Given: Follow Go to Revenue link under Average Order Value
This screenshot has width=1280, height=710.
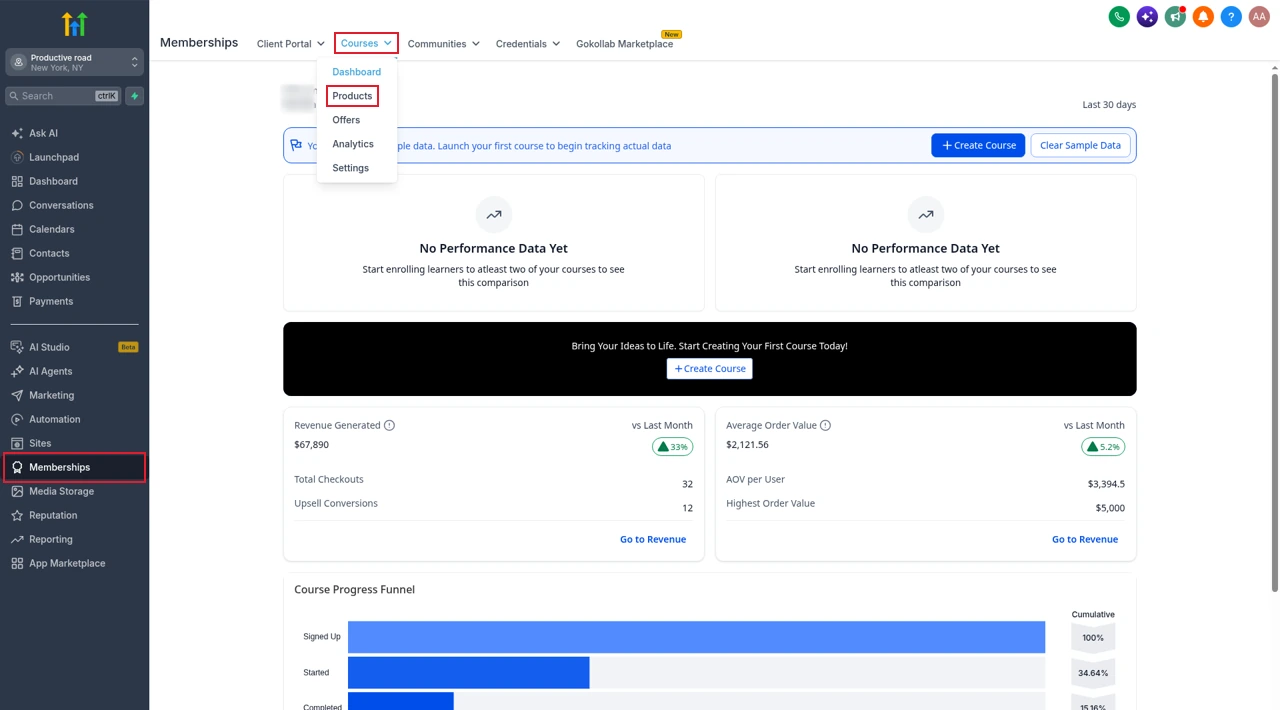Looking at the screenshot, I should coord(1085,539).
